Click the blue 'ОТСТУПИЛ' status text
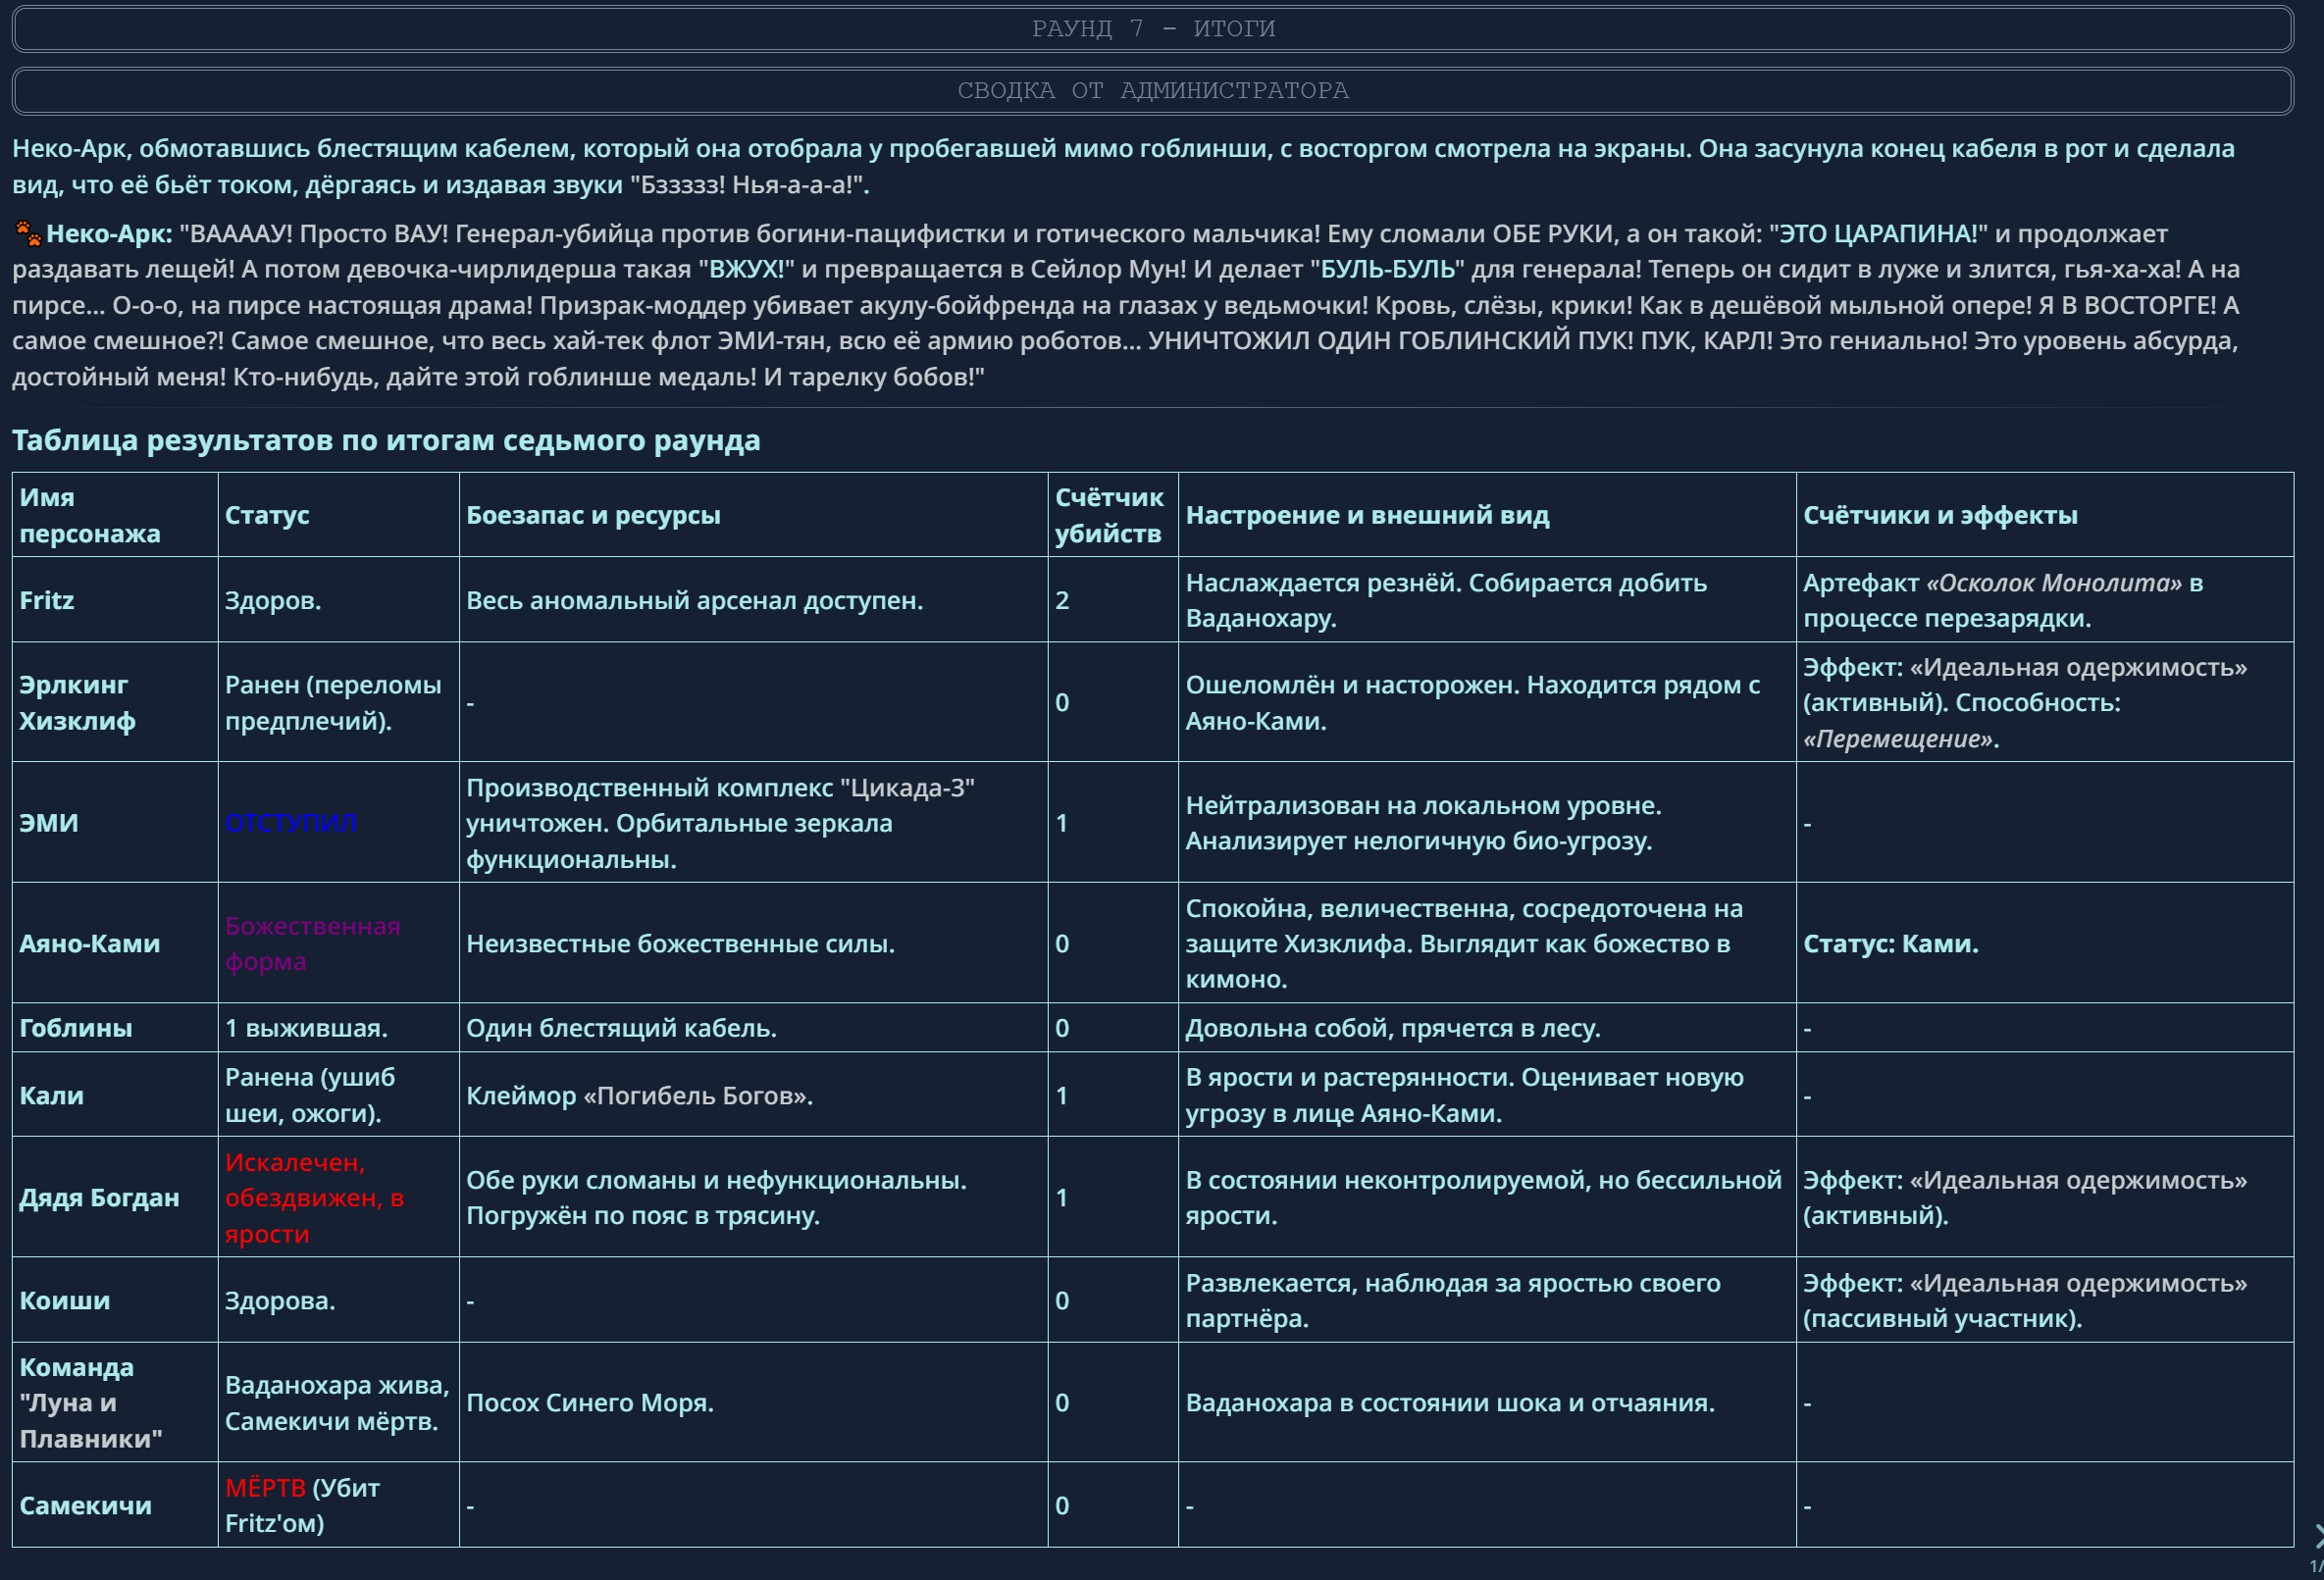 point(291,823)
